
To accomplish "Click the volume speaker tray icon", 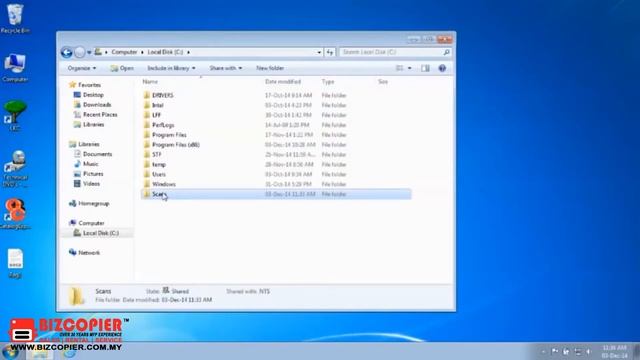I will tap(589, 351).
